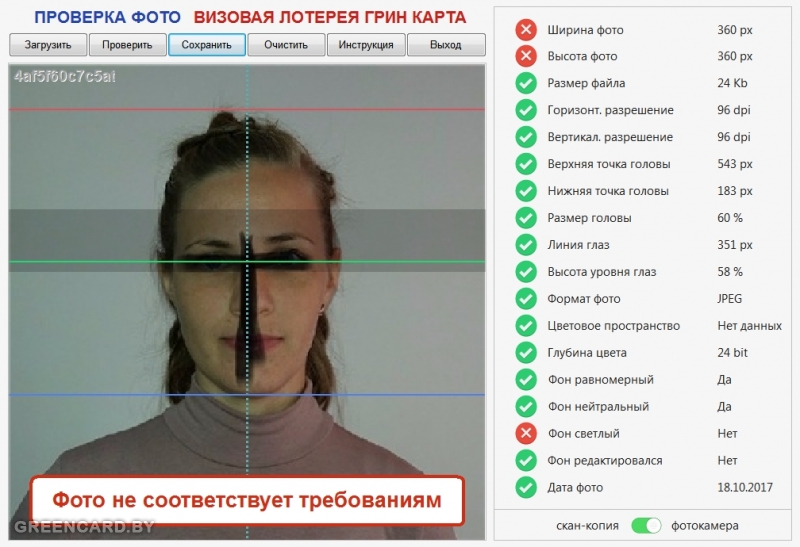Click the 18.10.2017 date value
Screen dimensions: 800x547
point(745,488)
